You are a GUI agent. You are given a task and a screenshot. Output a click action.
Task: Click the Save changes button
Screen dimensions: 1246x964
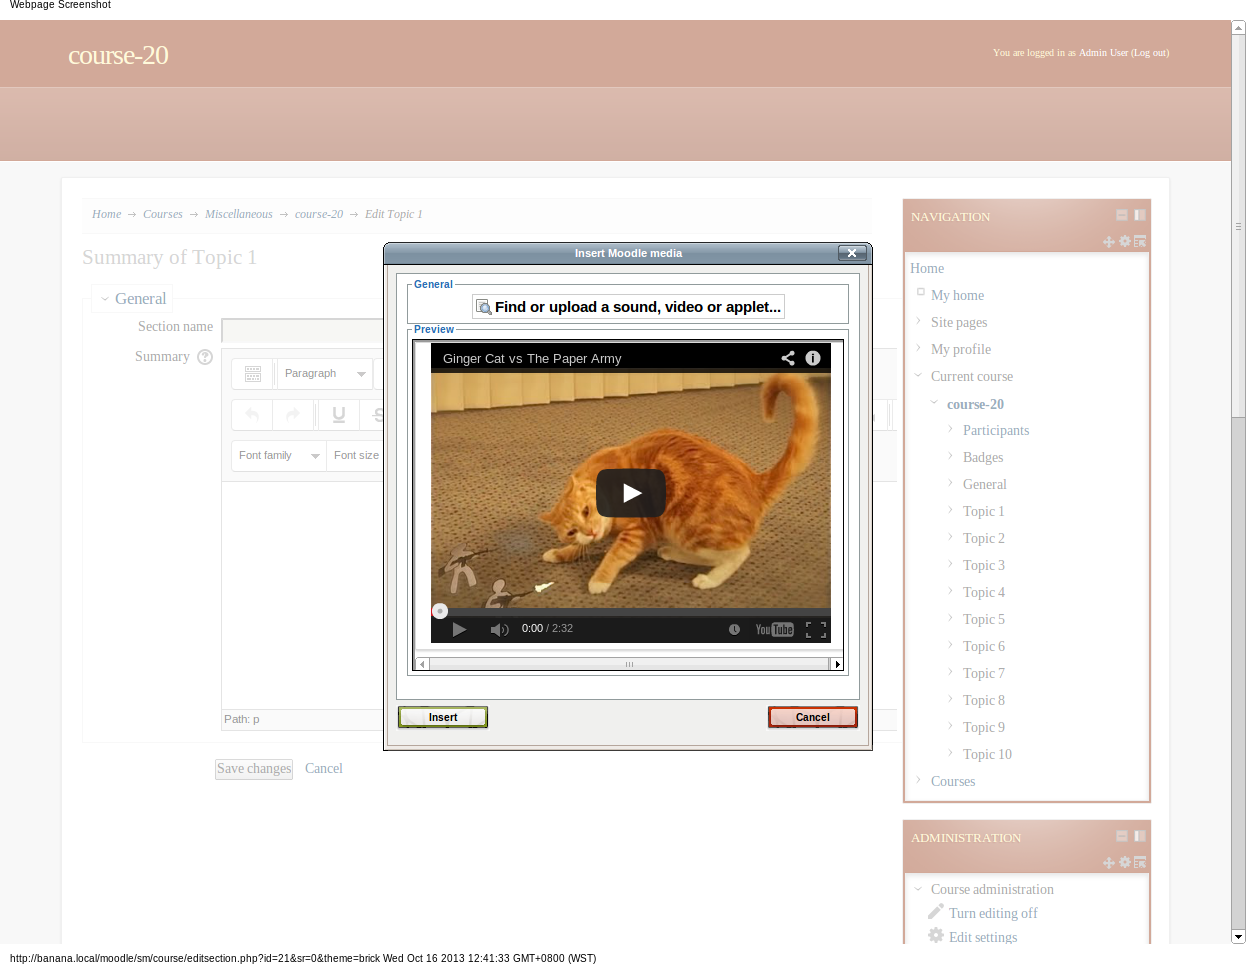[x=254, y=769]
